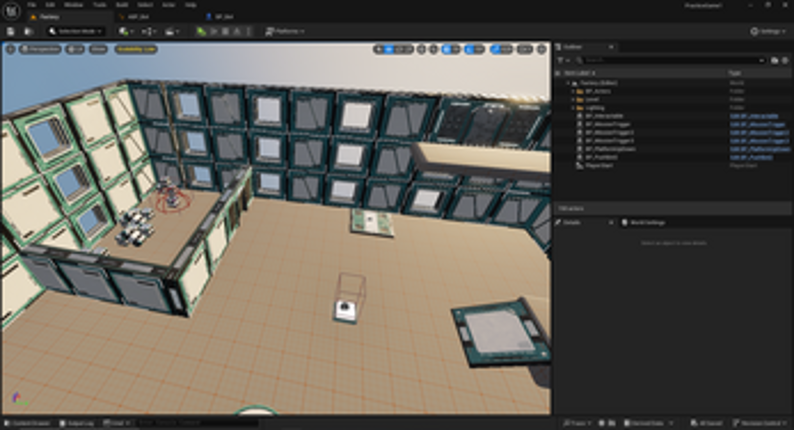Open the File menu
794x430 pixels.
(x=32, y=5)
